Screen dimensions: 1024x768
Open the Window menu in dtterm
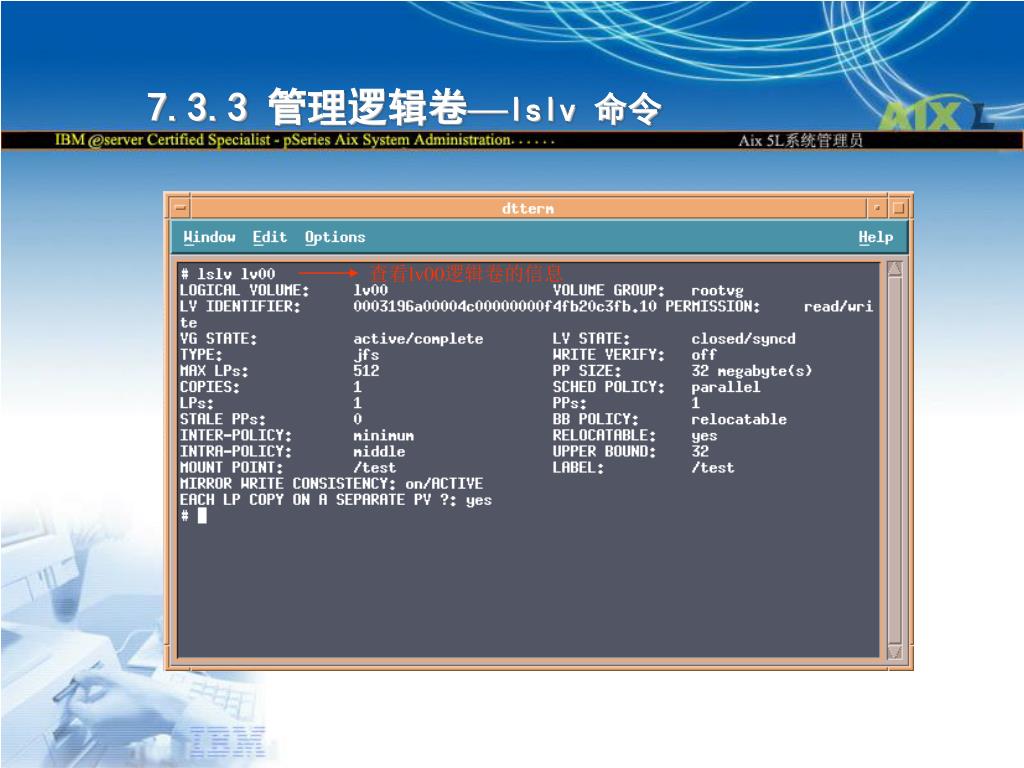tap(209, 237)
